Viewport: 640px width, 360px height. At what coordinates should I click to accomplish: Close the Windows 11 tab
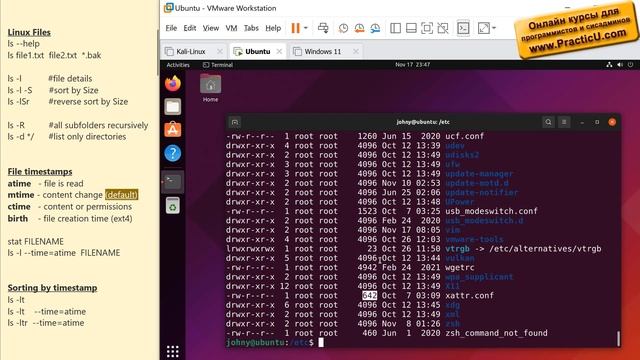(356, 51)
